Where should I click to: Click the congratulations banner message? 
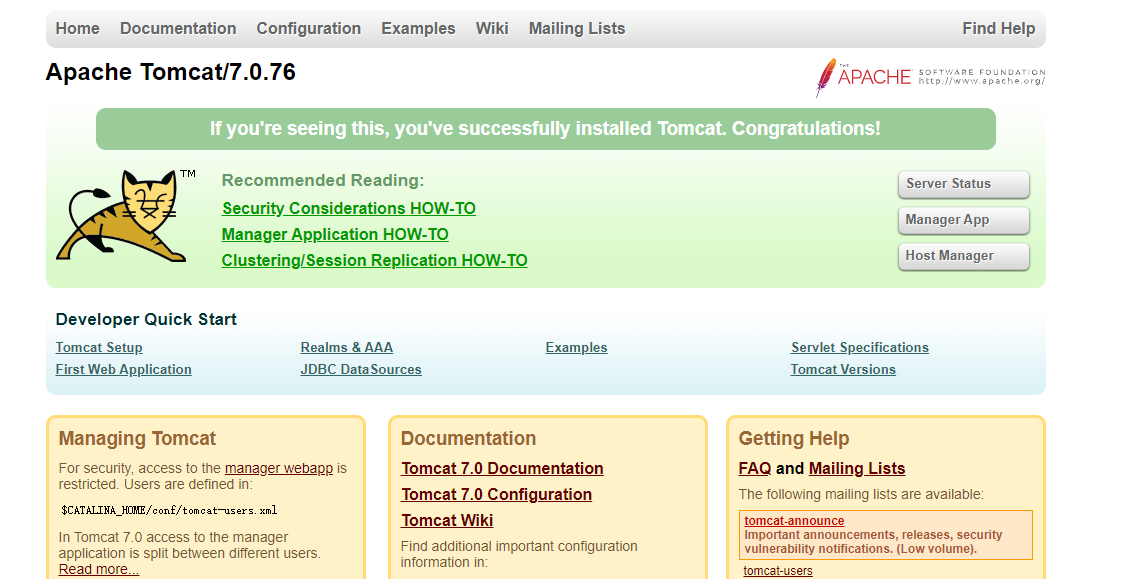click(x=546, y=129)
